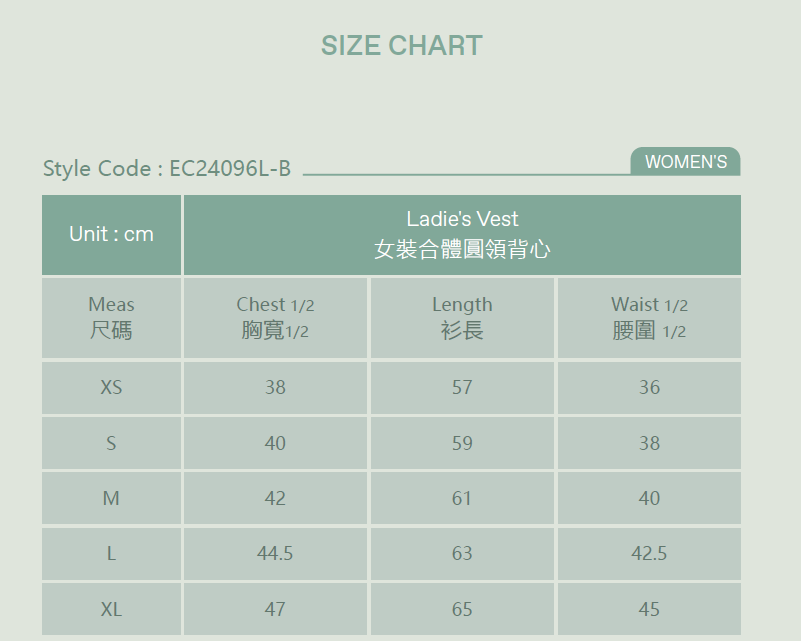Viewport: 801px width, 641px height.
Task: Click the M size row label
Action: 111,498
